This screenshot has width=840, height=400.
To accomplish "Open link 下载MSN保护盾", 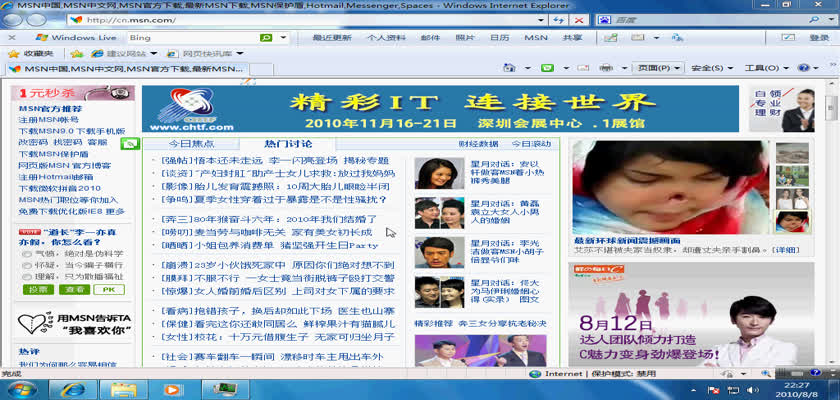I will [54, 154].
